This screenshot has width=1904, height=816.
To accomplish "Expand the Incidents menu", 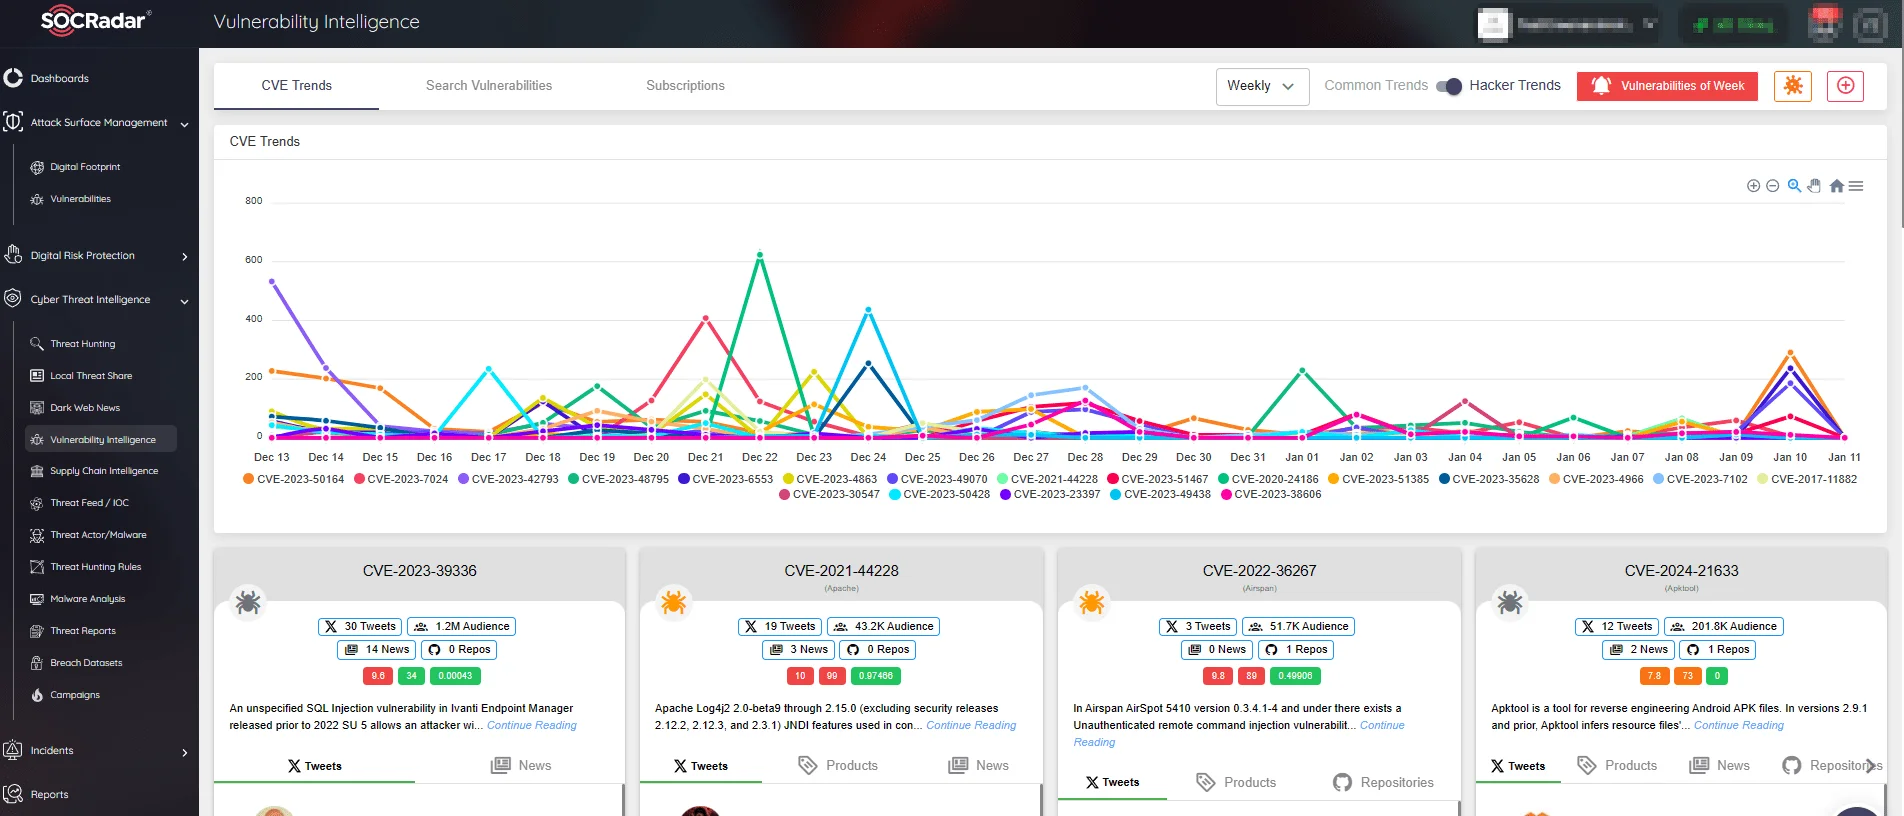I will click(185, 752).
